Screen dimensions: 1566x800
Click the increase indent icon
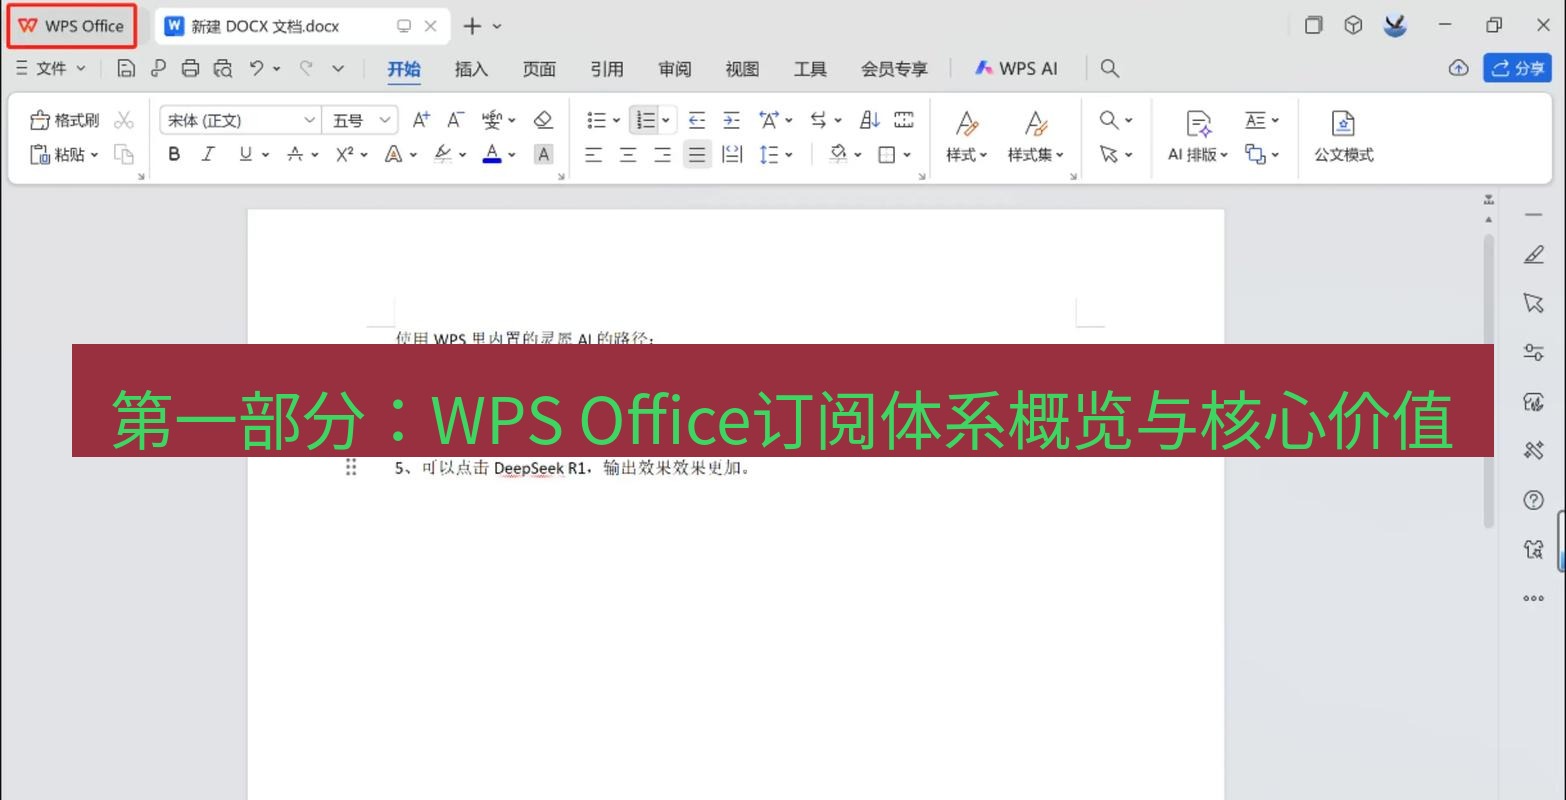pyautogui.click(x=732, y=120)
